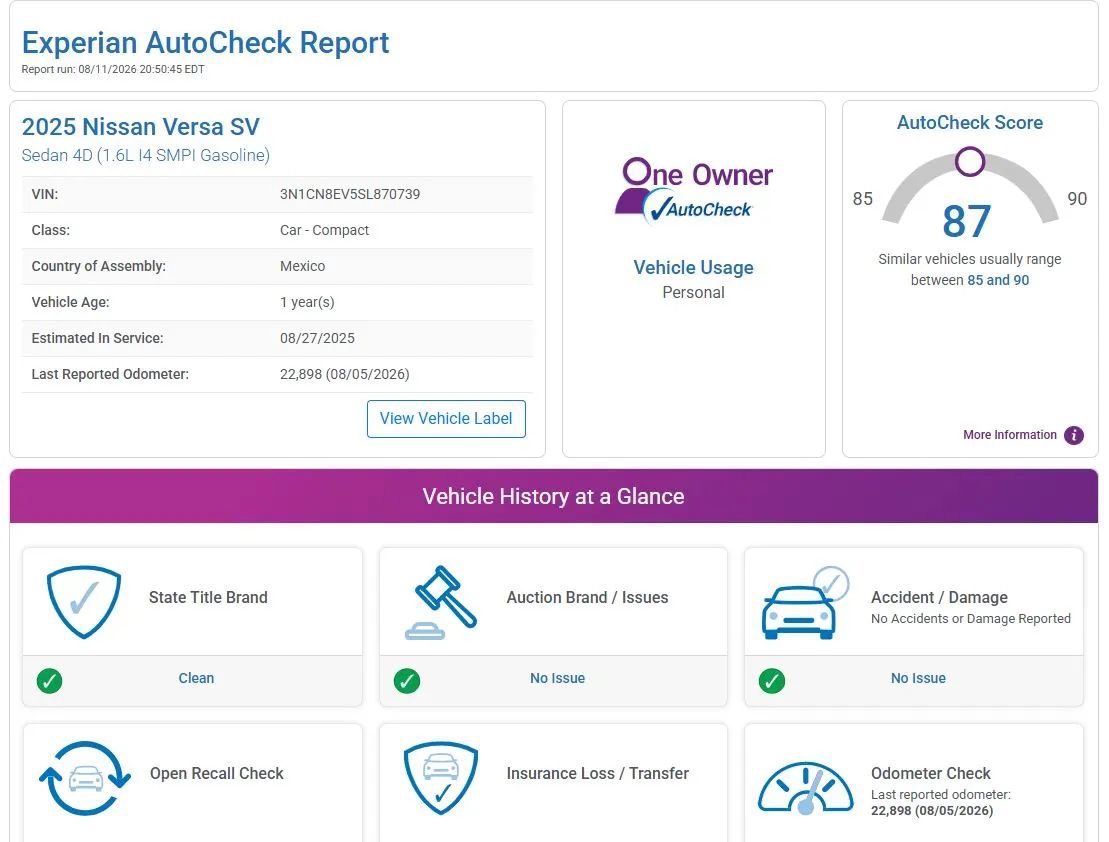The image size is (1109, 842).
Task: Click the Report run timestamp text
Action: coord(113,69)
